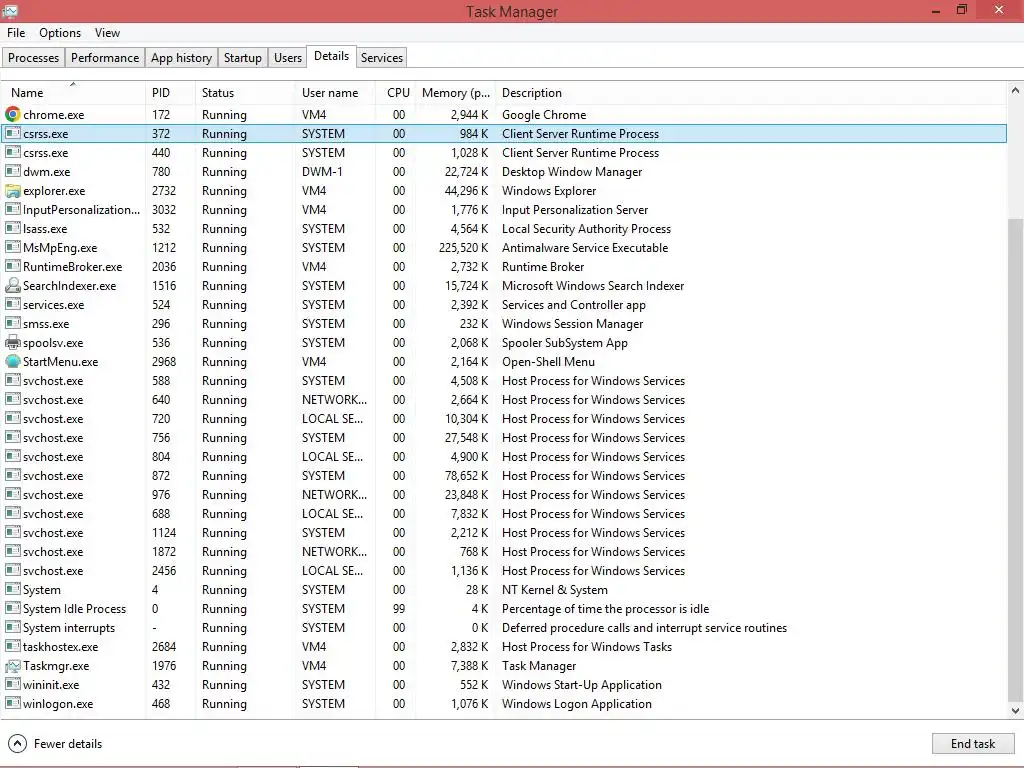
Task: Click the System Idle Process icon
Action: [12, 608]
